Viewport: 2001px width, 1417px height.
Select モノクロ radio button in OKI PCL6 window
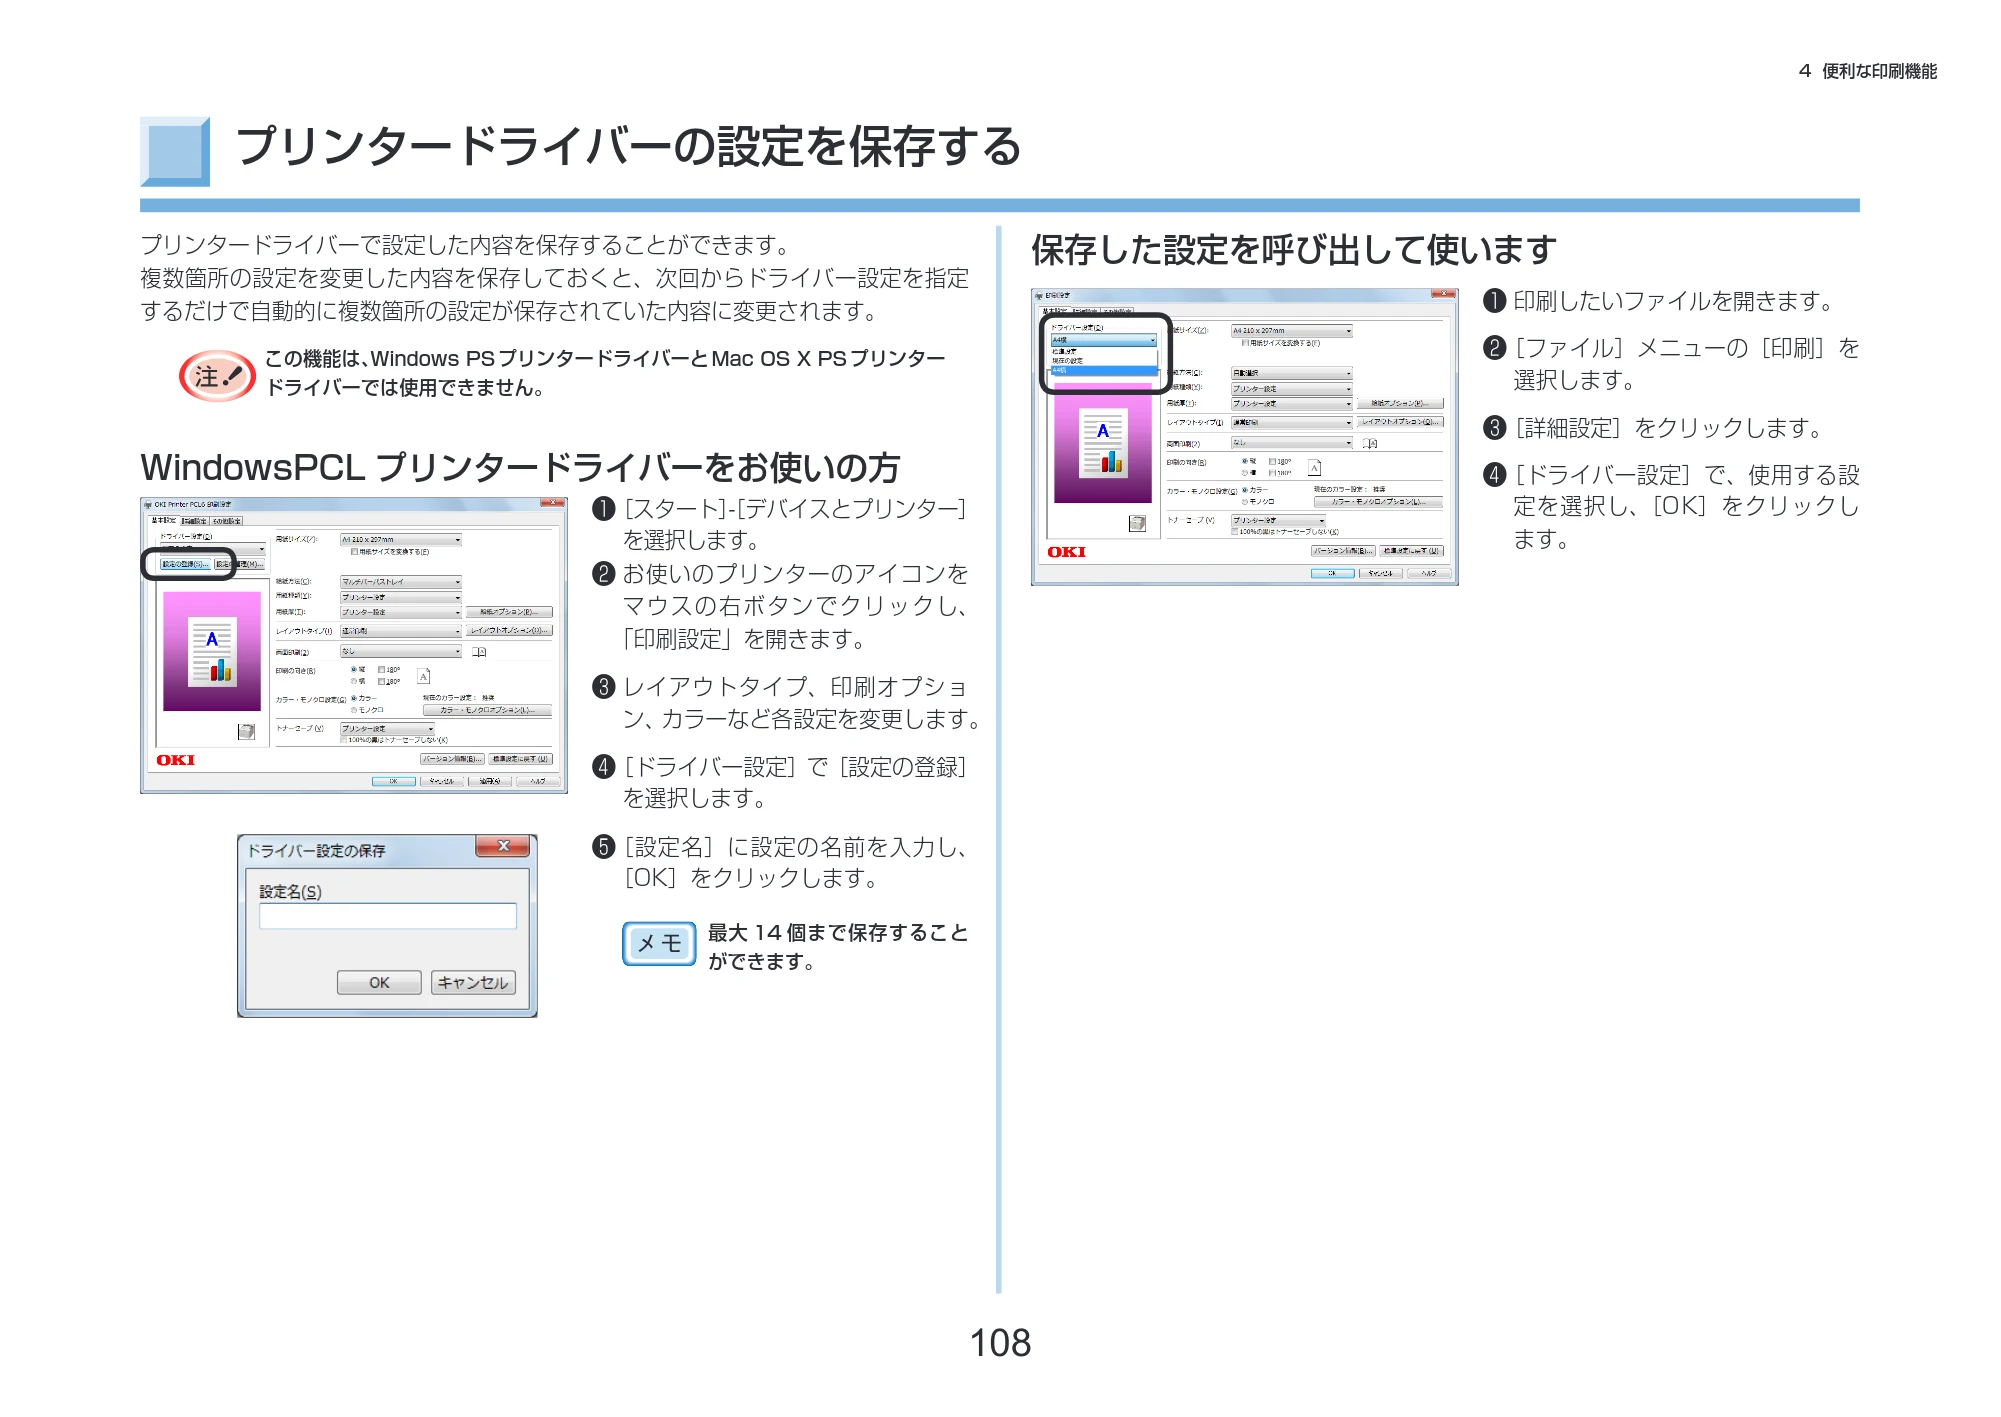click(354, 710)
